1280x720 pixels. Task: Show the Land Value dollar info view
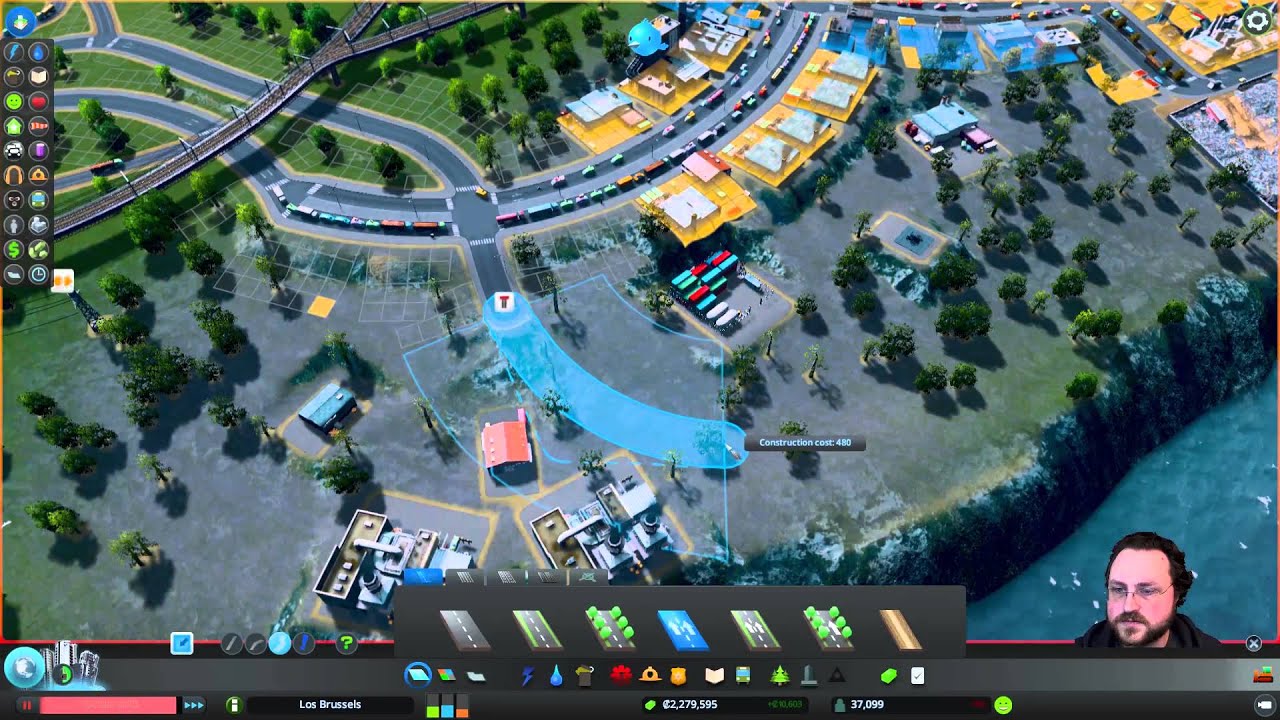tap(13, 250)
